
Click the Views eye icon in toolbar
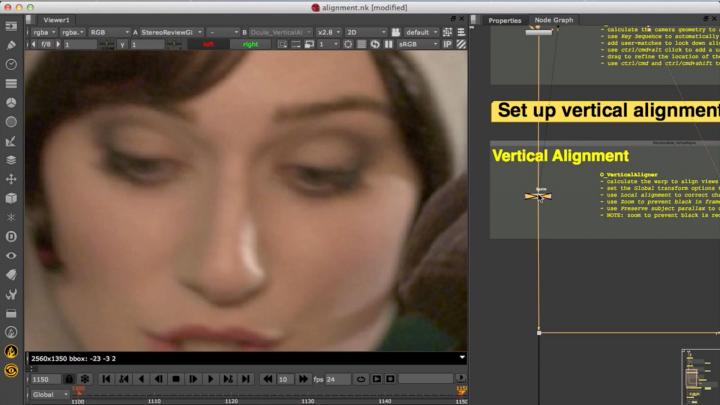tap(11, 255)
